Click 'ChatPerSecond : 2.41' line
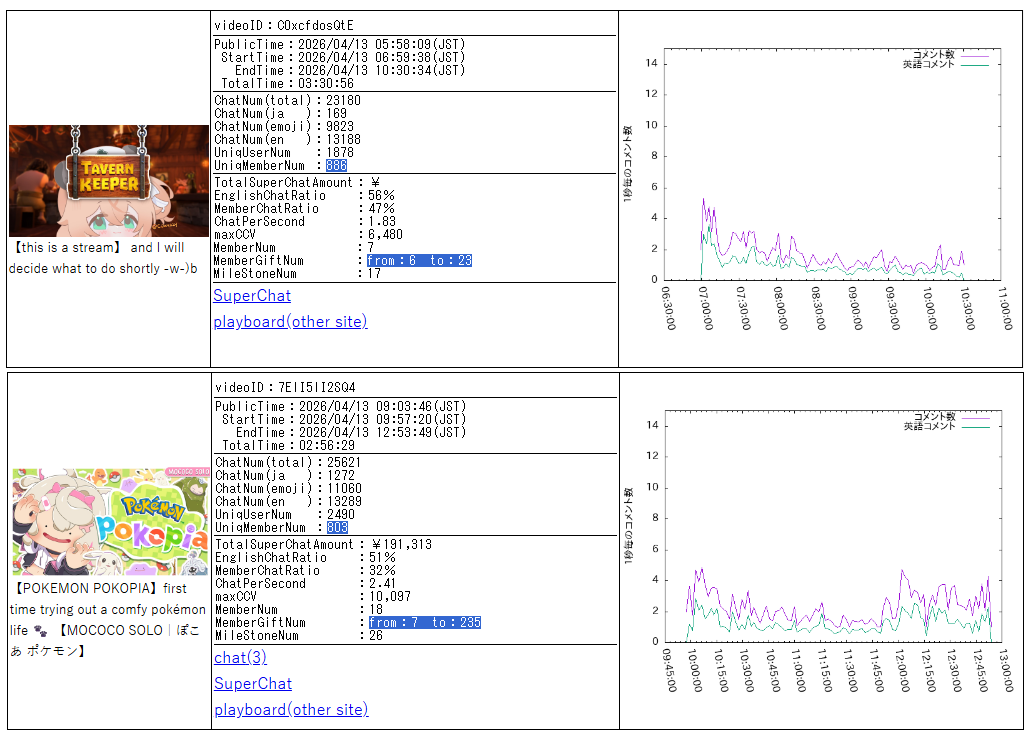 306,584
